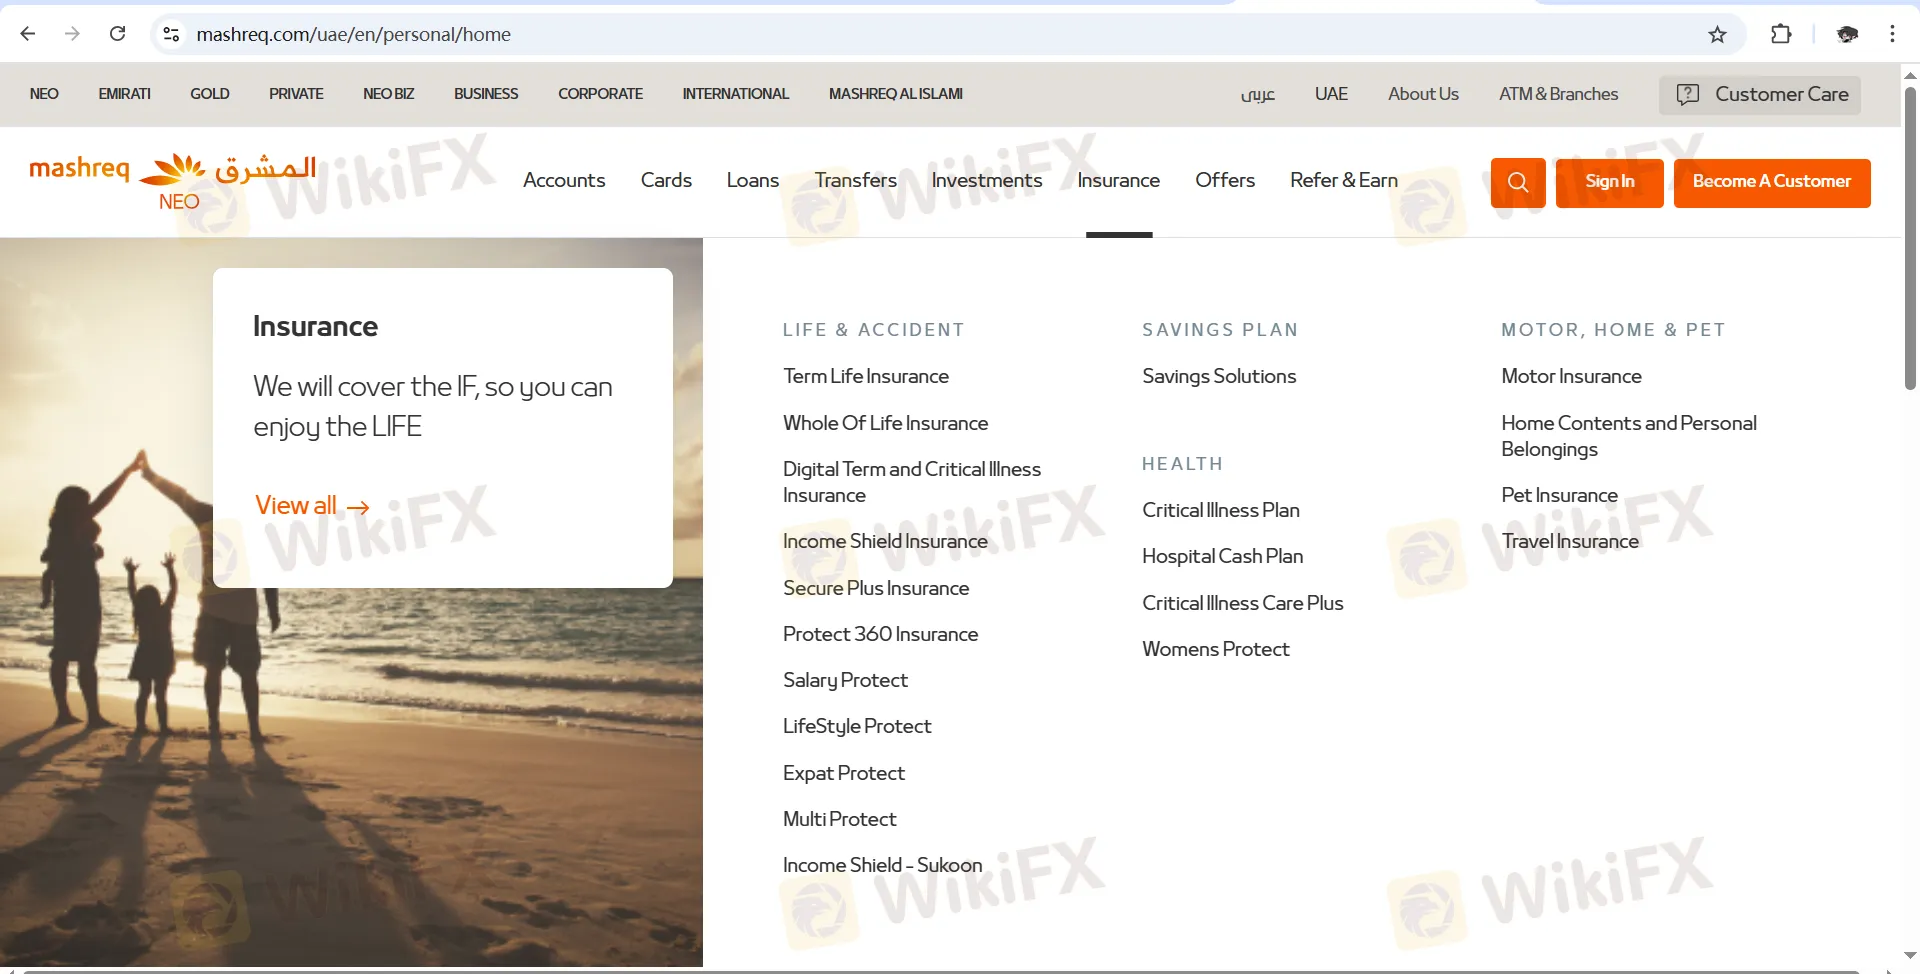Click the browser forward arrow
The width and height of the screenshot is (1920, 974).
pos(72,33)
